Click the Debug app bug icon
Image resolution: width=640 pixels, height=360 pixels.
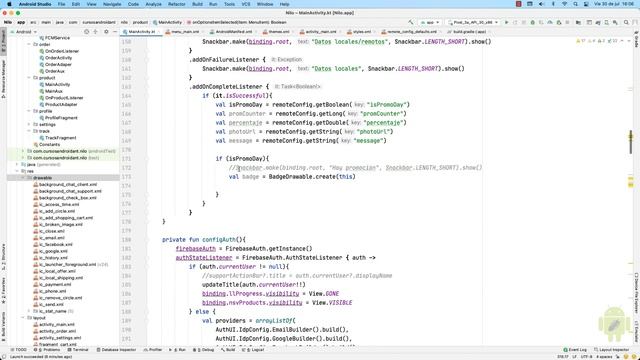[x=533, y=22]
